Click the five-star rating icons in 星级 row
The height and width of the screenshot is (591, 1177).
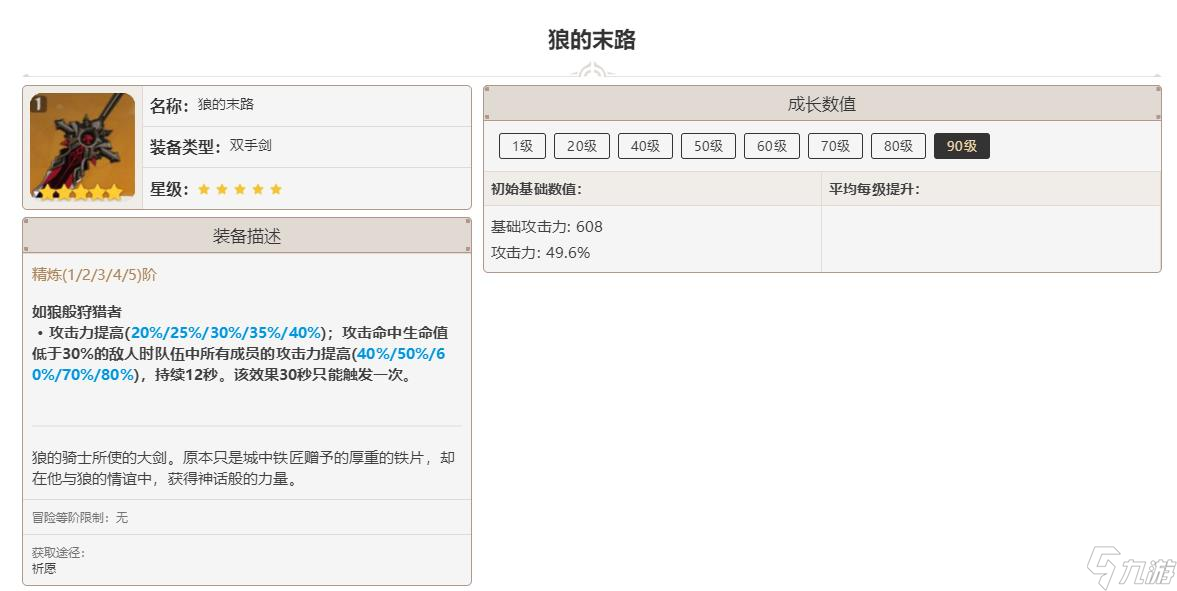pos(239,189)
